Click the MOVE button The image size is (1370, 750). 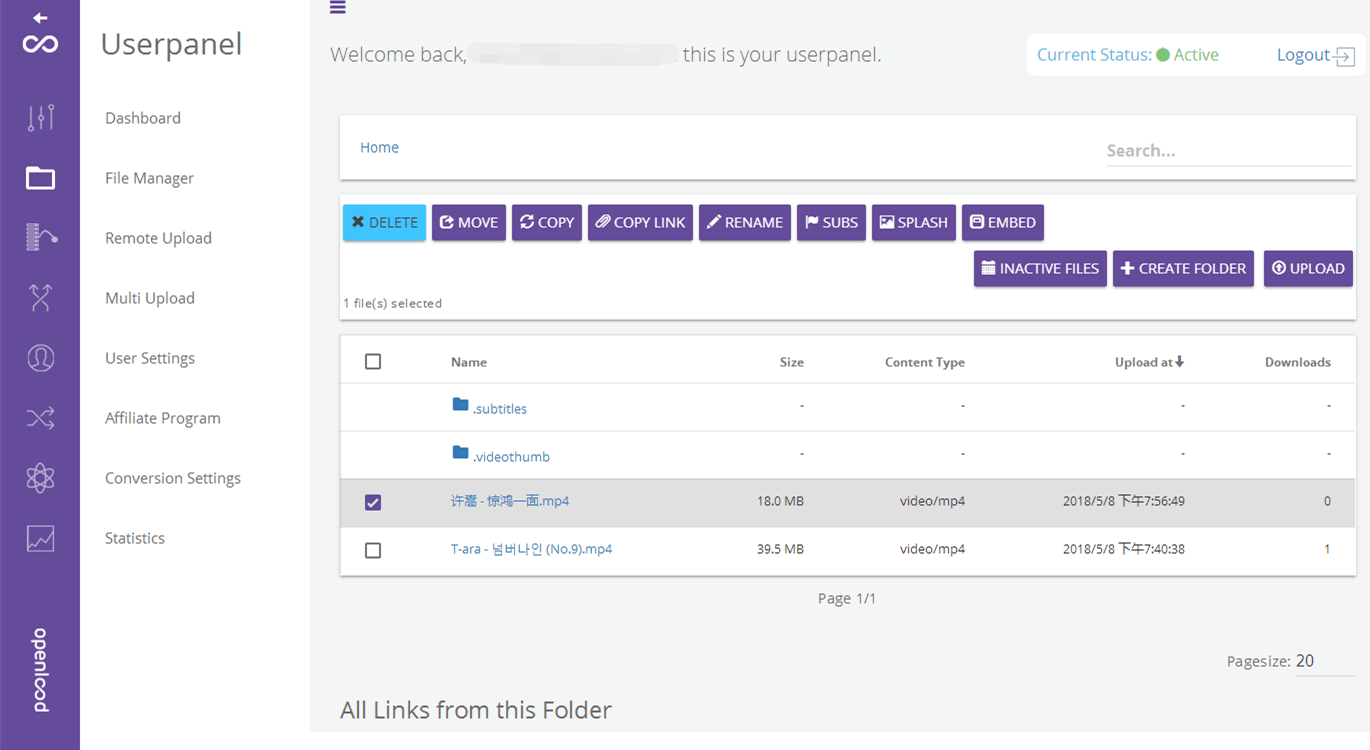click(x=469, y=222)
